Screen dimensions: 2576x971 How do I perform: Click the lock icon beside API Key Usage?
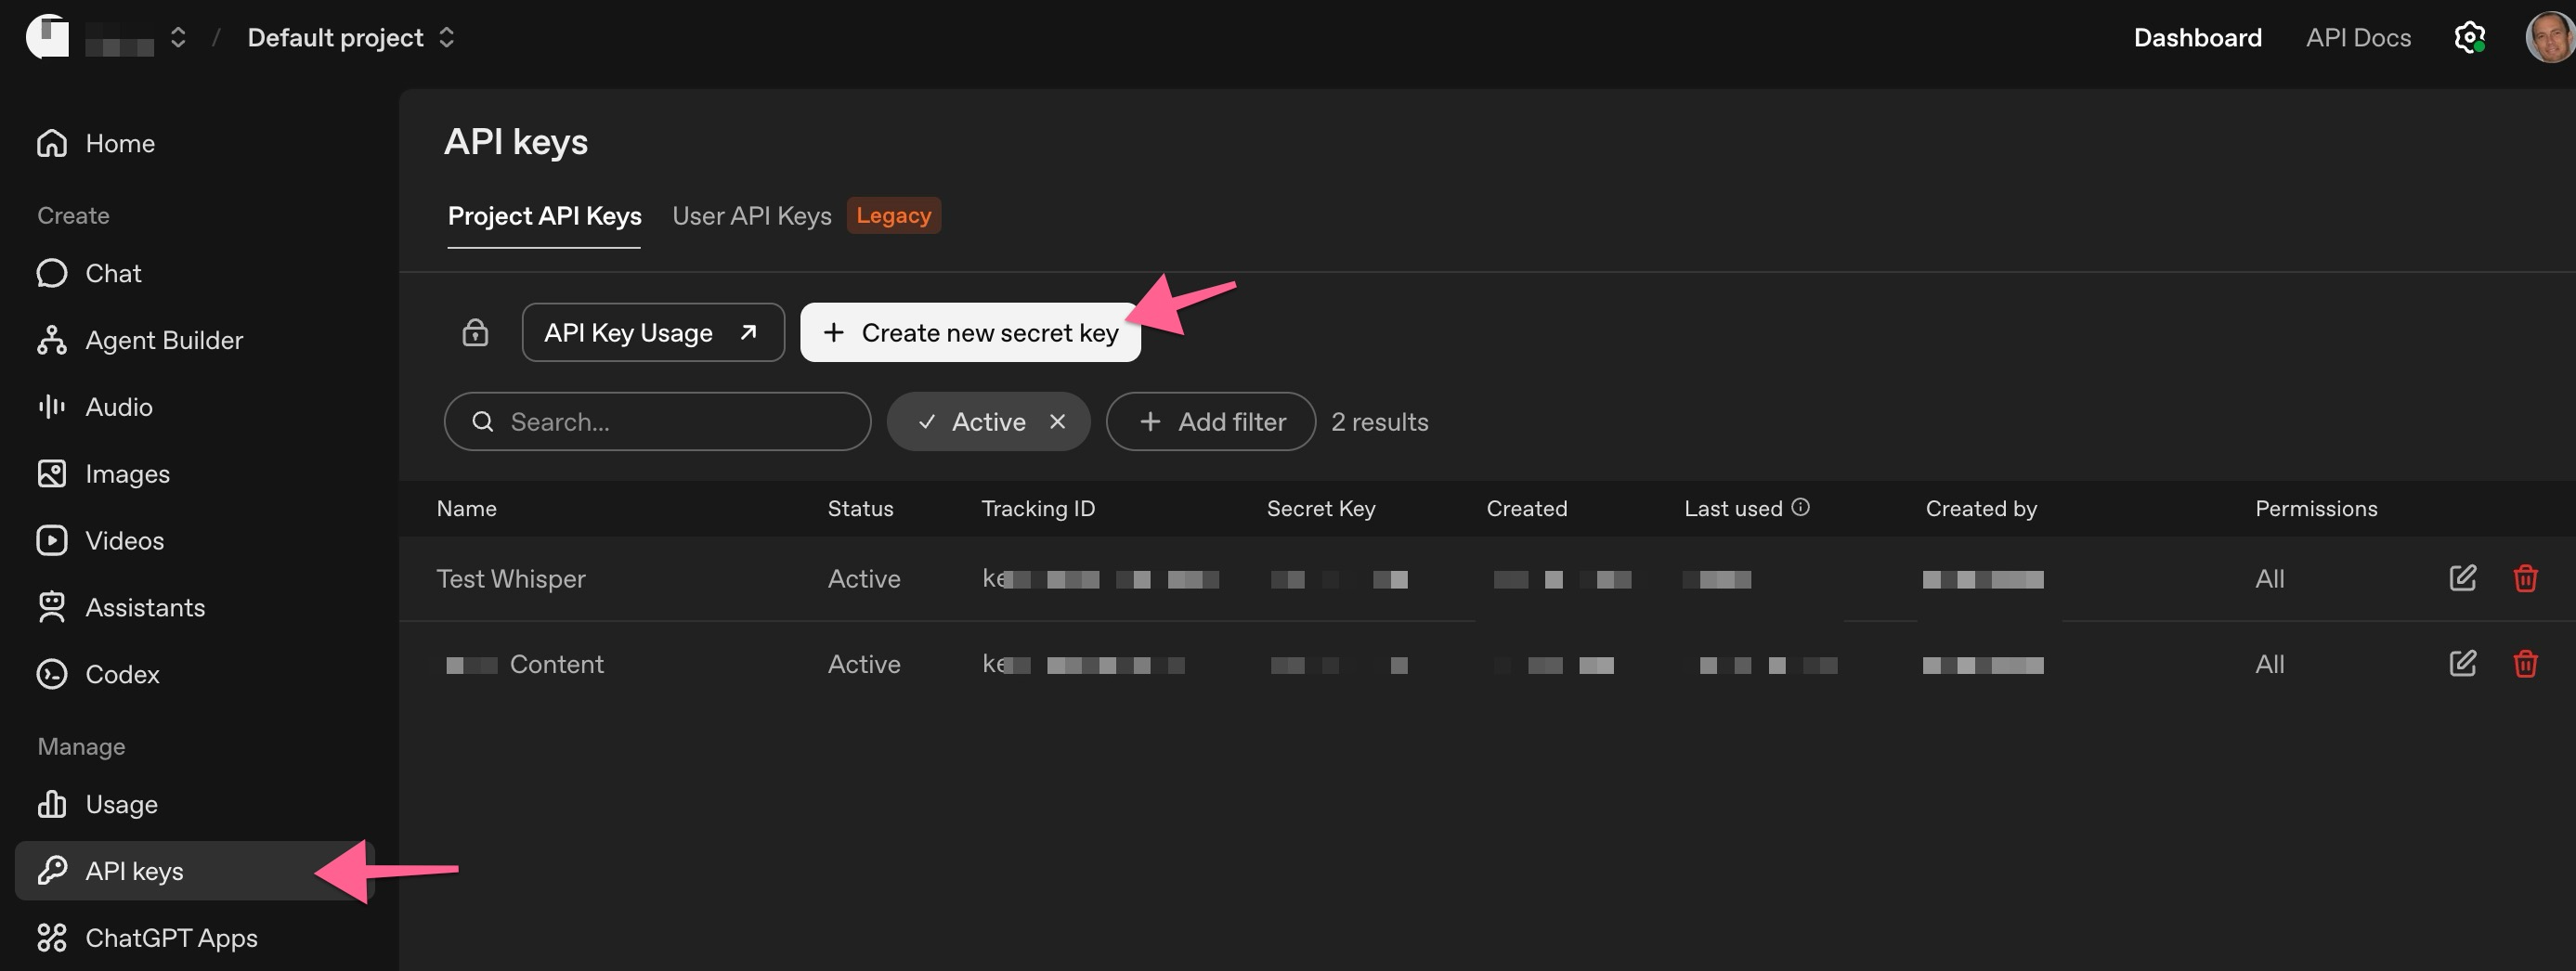tap(475, 332)
